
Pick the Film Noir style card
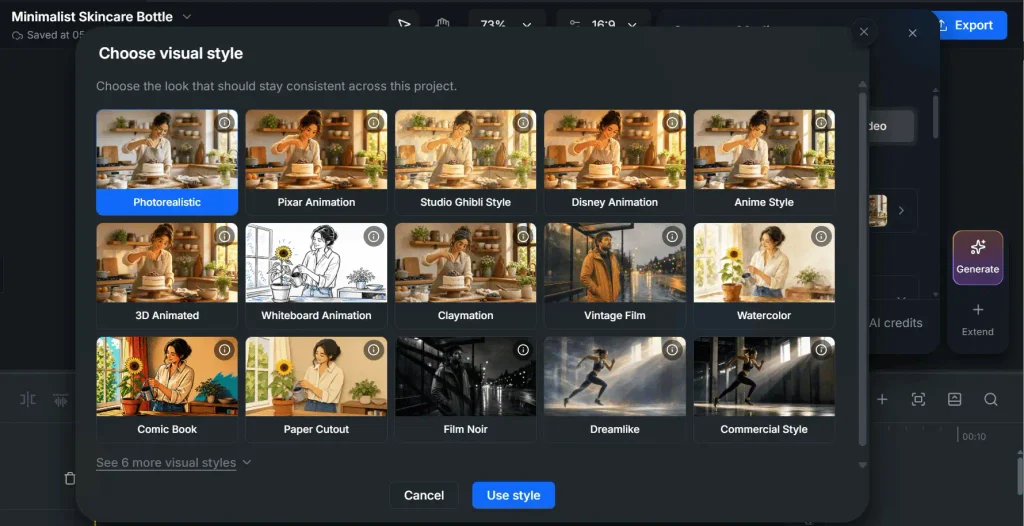[x=466, y=389]
